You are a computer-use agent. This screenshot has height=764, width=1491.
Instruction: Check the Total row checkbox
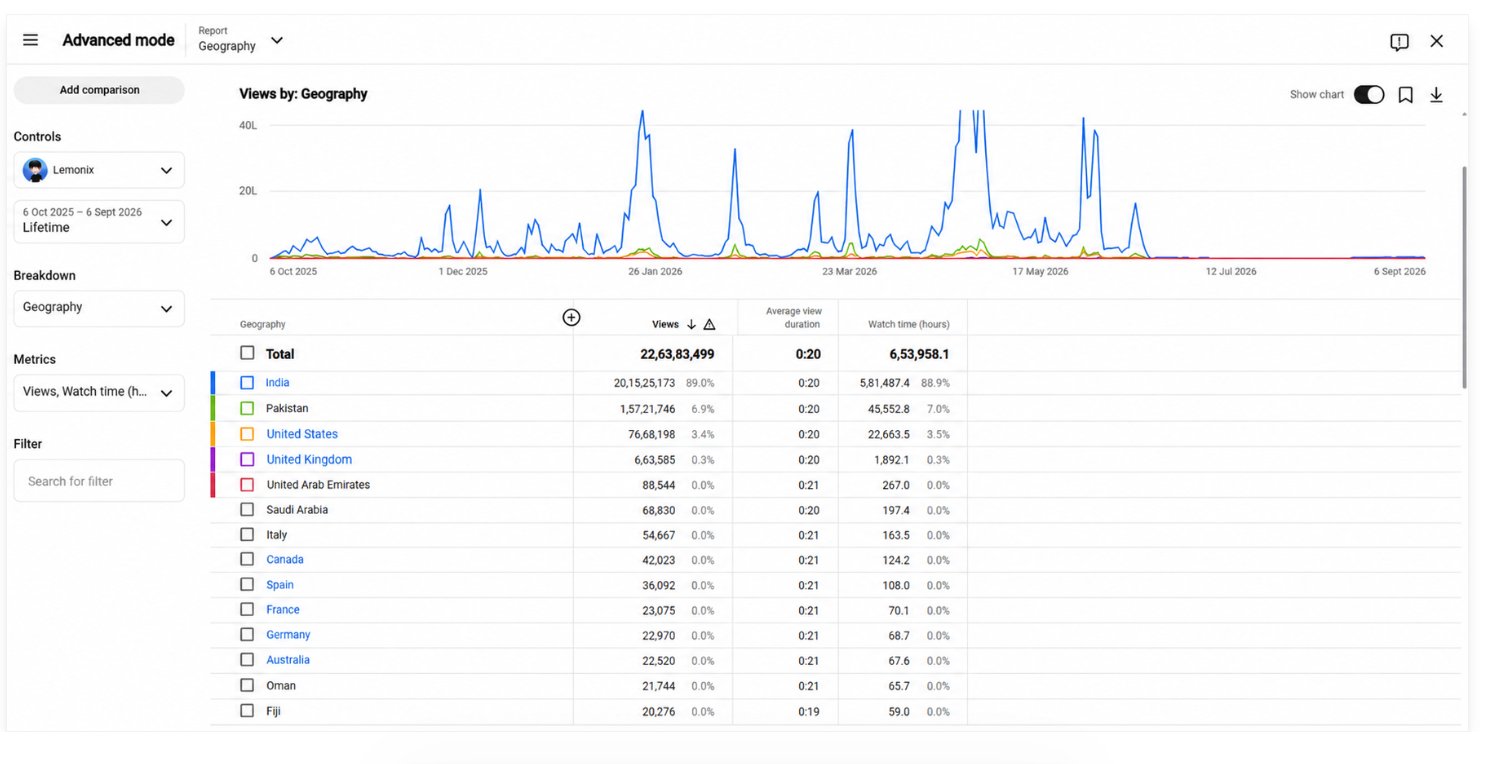[x=247, y=353]
